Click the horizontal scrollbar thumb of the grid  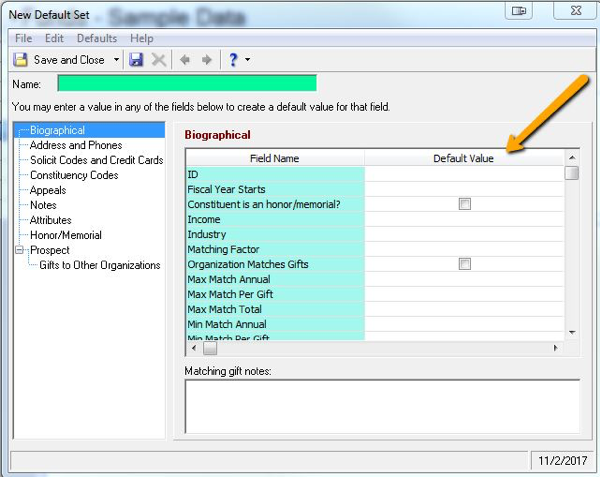click(210, 348)
